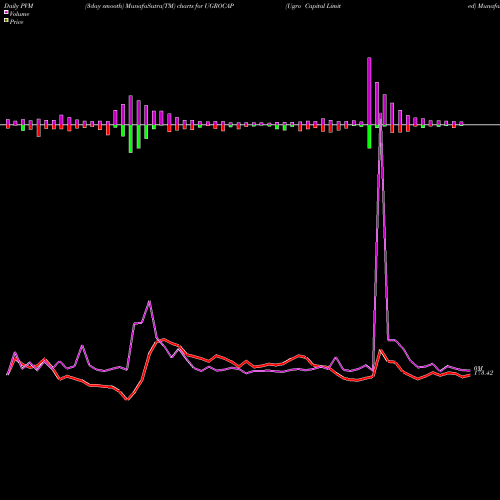Viewport: 500px width, 500px height.
Task: Click the Price legend color swatch
Action: [6, 21]
